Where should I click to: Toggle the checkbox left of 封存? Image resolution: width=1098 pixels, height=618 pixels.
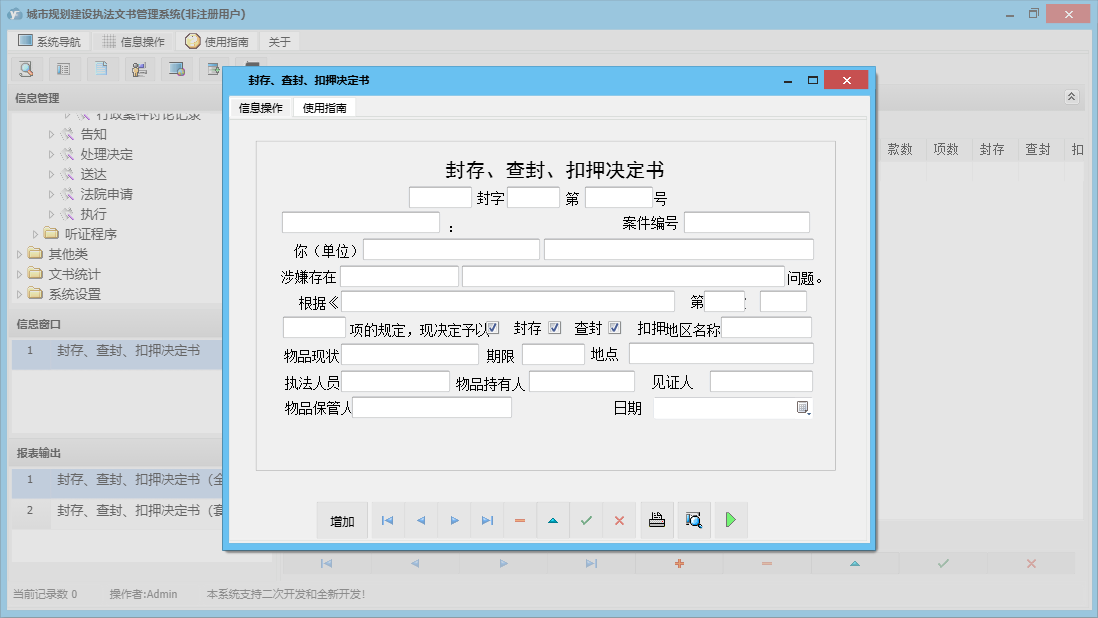tap(493, 328)
